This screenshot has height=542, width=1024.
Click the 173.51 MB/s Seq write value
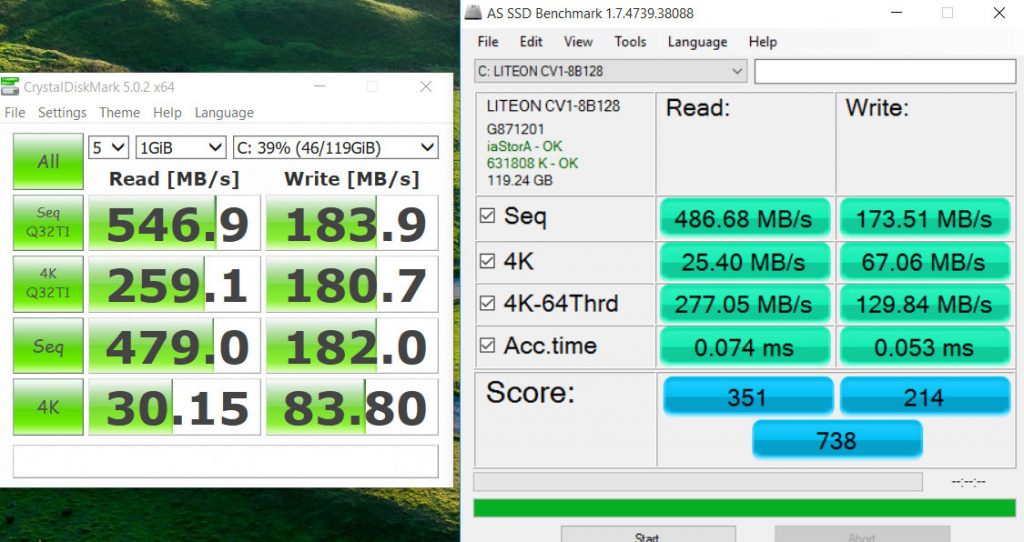[924, 218]
